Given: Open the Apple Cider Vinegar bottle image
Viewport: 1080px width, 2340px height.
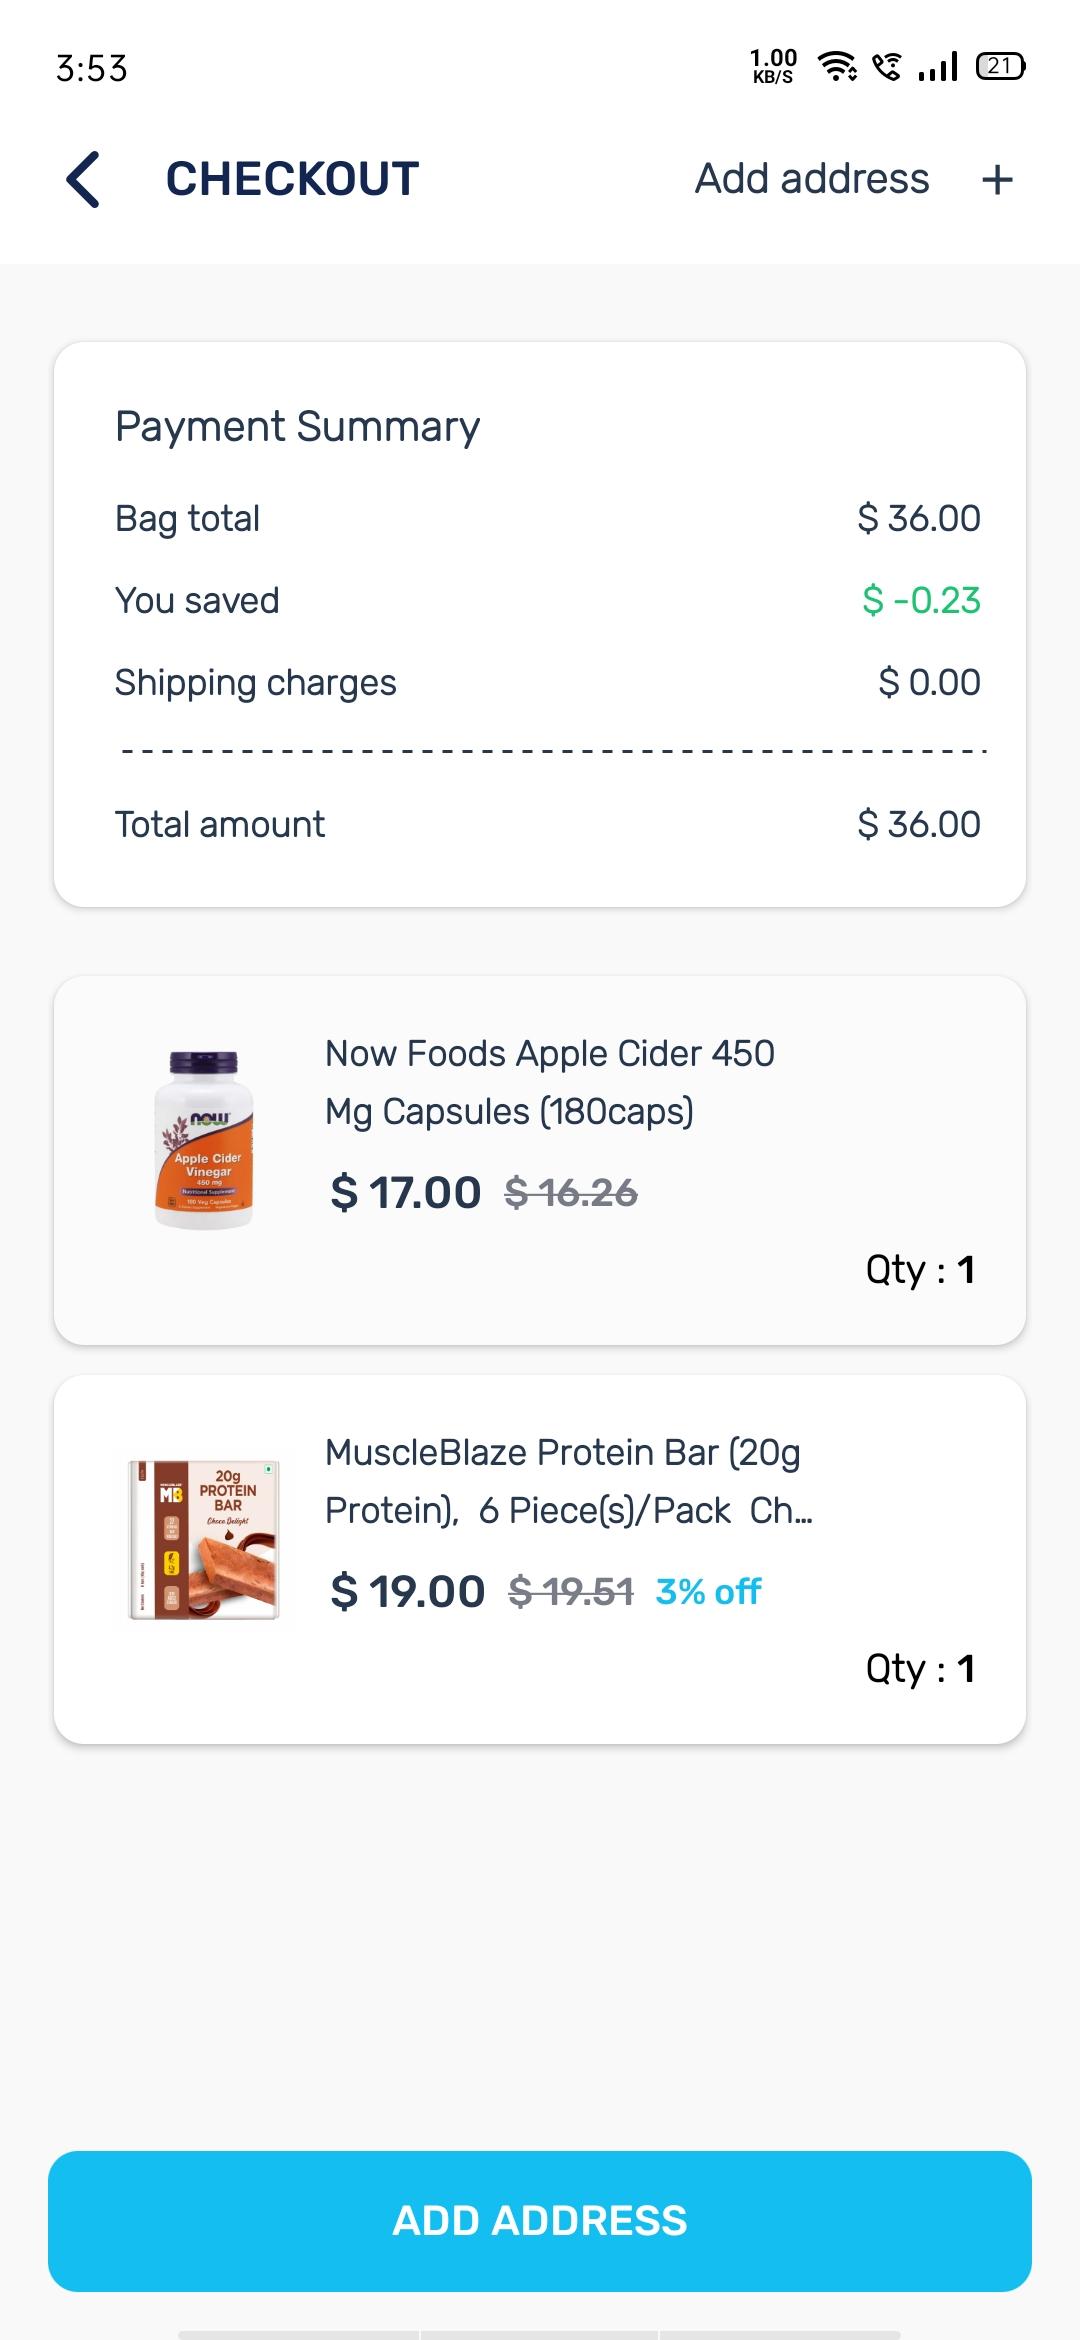Looking at the screenshot, I should click(x=204, y=1140).
